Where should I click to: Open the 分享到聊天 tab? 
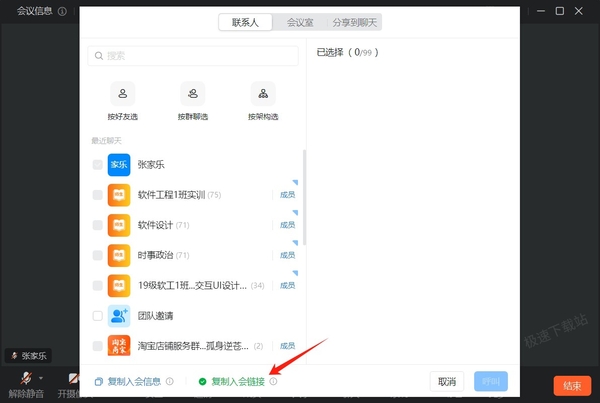pos(354,23)
